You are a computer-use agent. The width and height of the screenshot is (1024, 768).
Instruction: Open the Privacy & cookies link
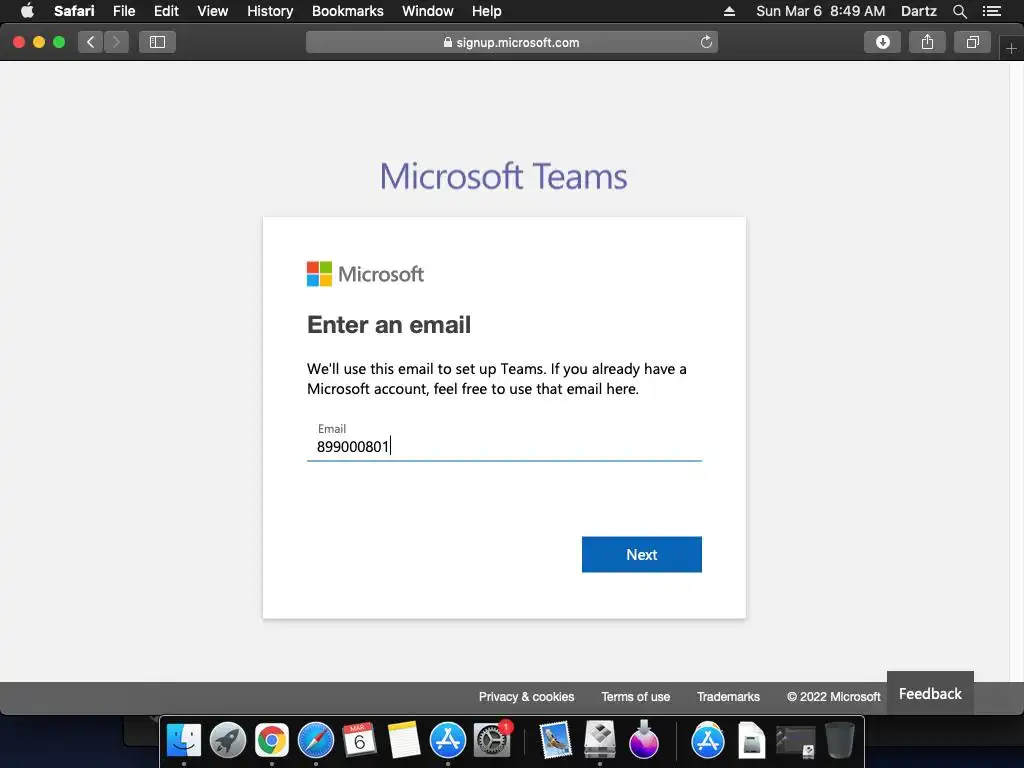[x=526, y=697]
